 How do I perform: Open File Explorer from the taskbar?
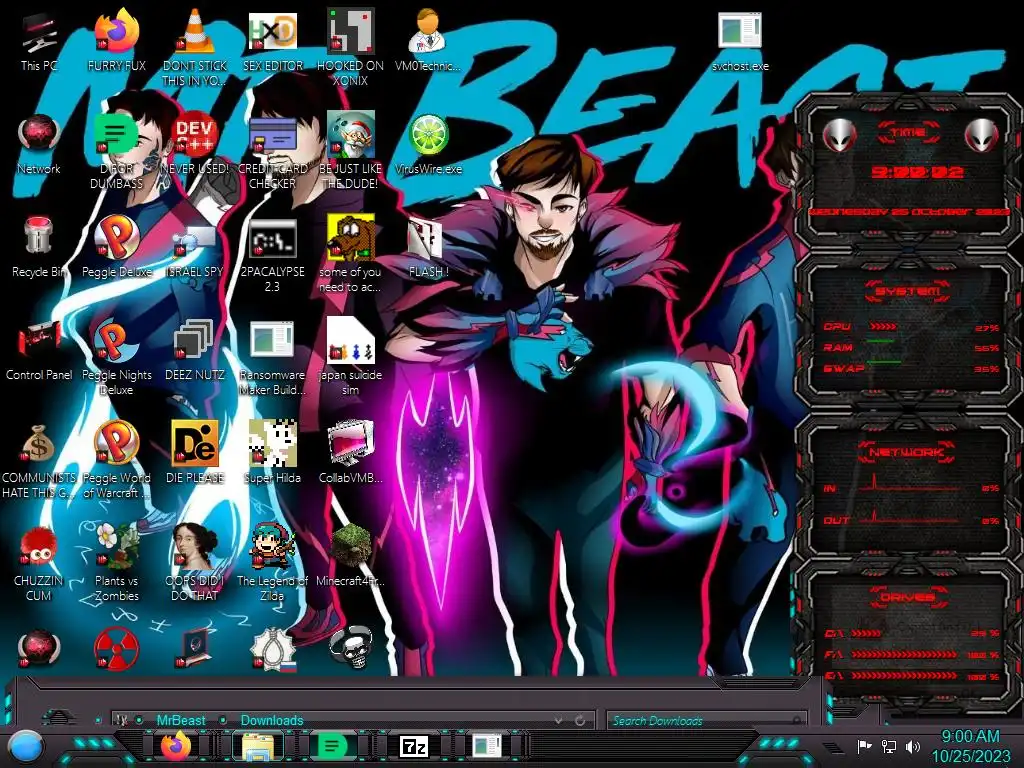click(257, 746)
